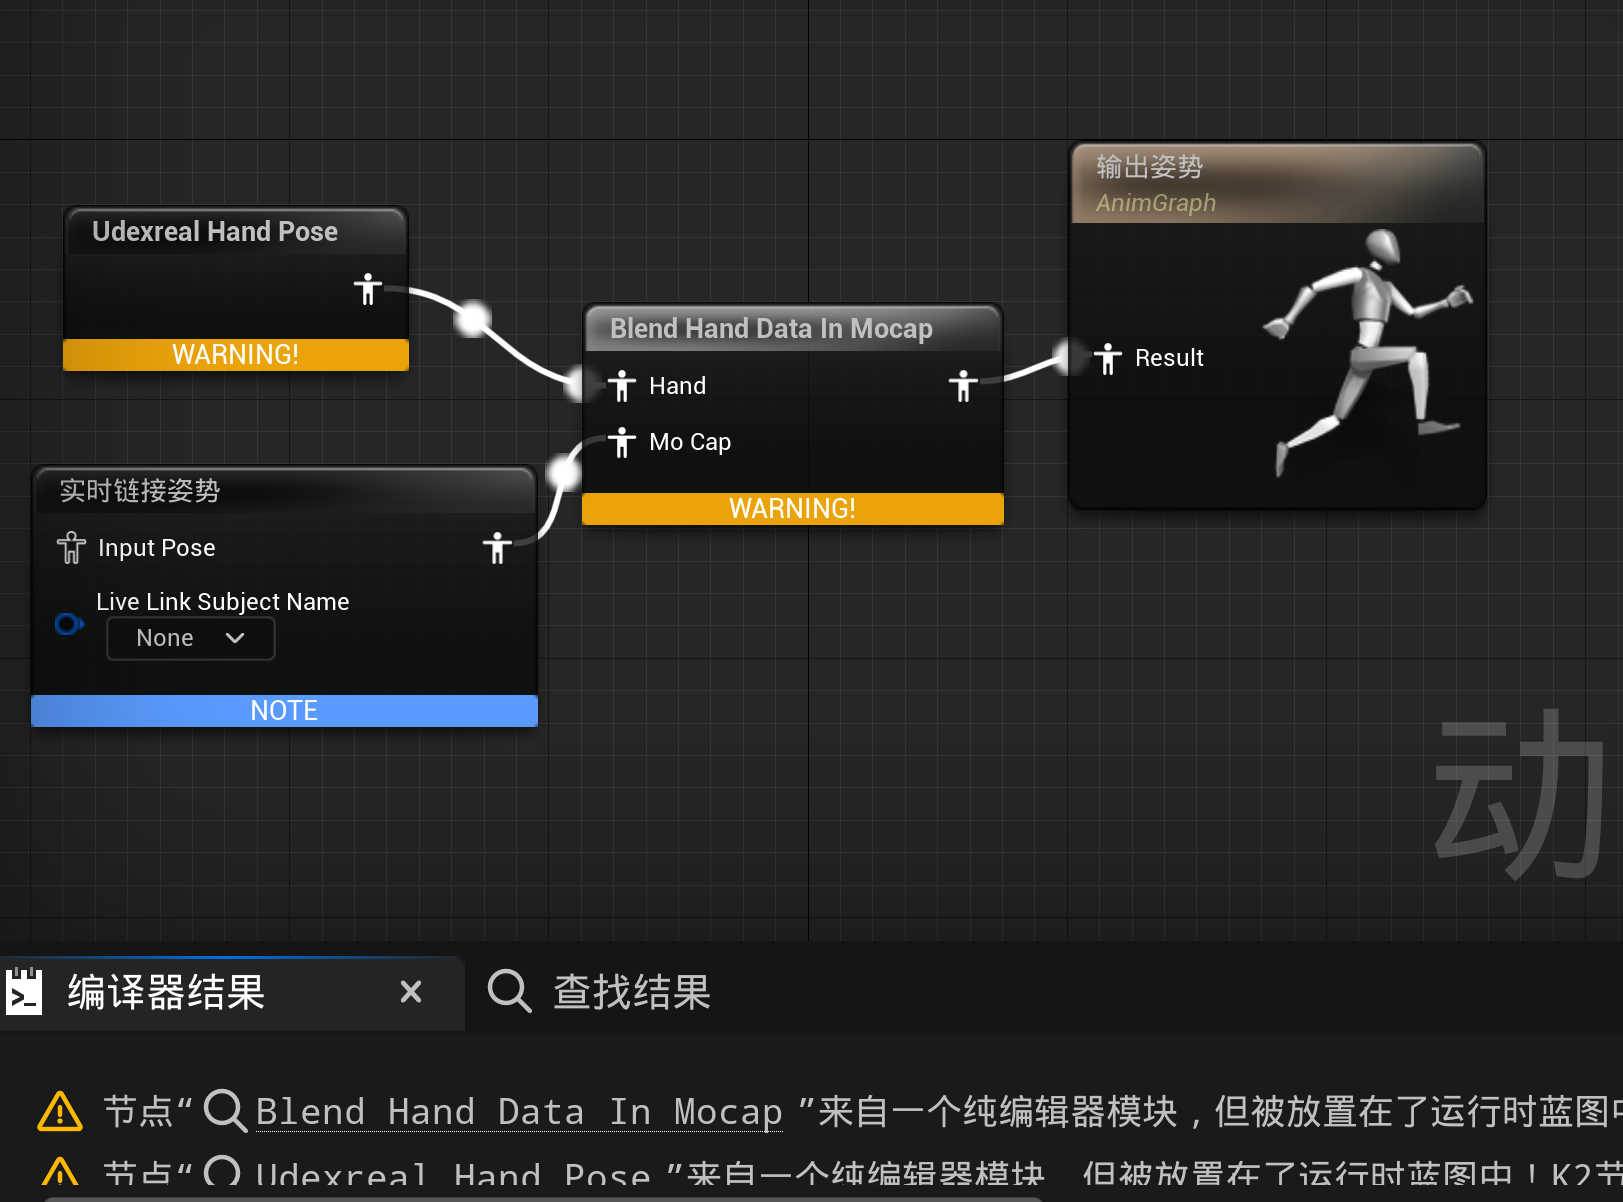Click Blend Hand Data output pose pin
The height and width of the screenshot is (1202, 1623).
[x=963, y=386]
